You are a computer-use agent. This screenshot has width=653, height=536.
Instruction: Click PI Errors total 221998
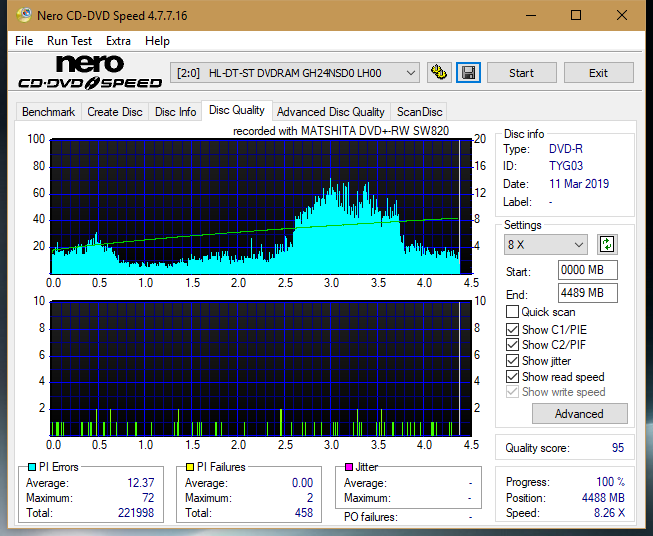click(x=136, y=513)
